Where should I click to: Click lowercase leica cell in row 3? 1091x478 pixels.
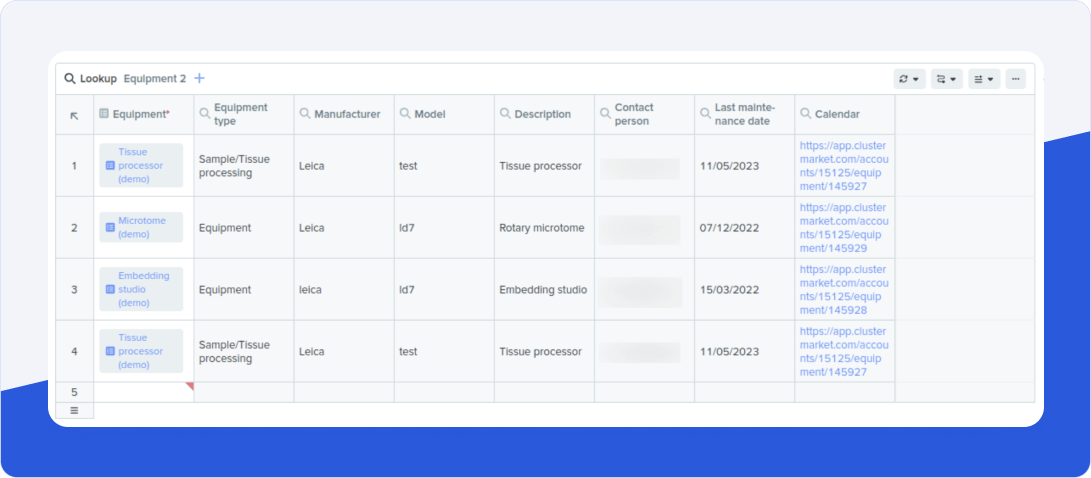click(344, 289)
